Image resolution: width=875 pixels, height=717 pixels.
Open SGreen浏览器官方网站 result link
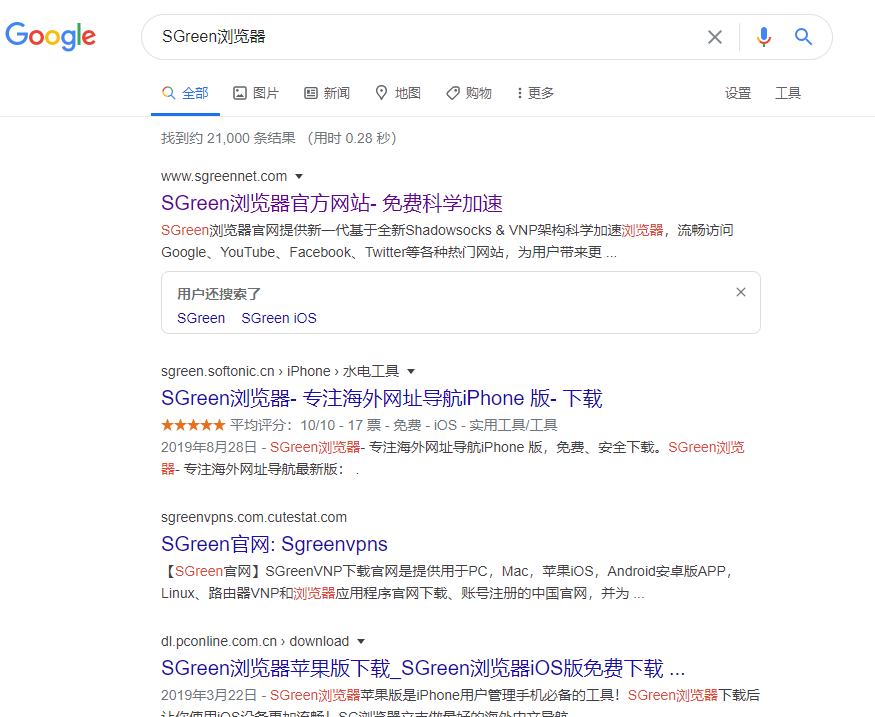click(331, 203)
